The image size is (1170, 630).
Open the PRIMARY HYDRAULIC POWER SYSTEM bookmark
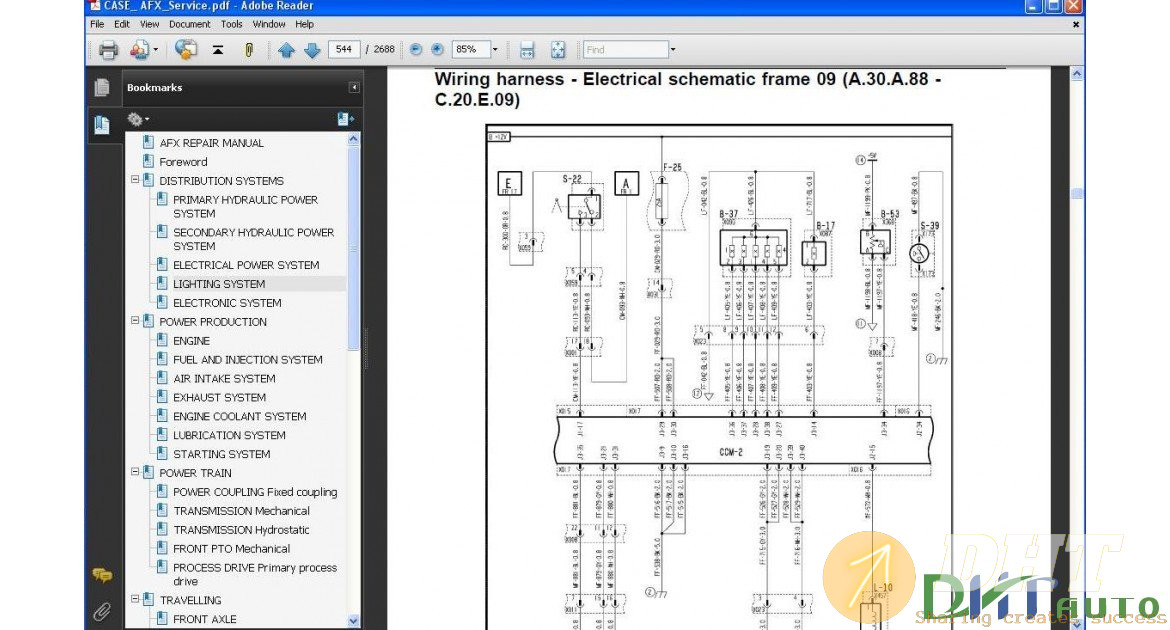click(x=245, y=206)
